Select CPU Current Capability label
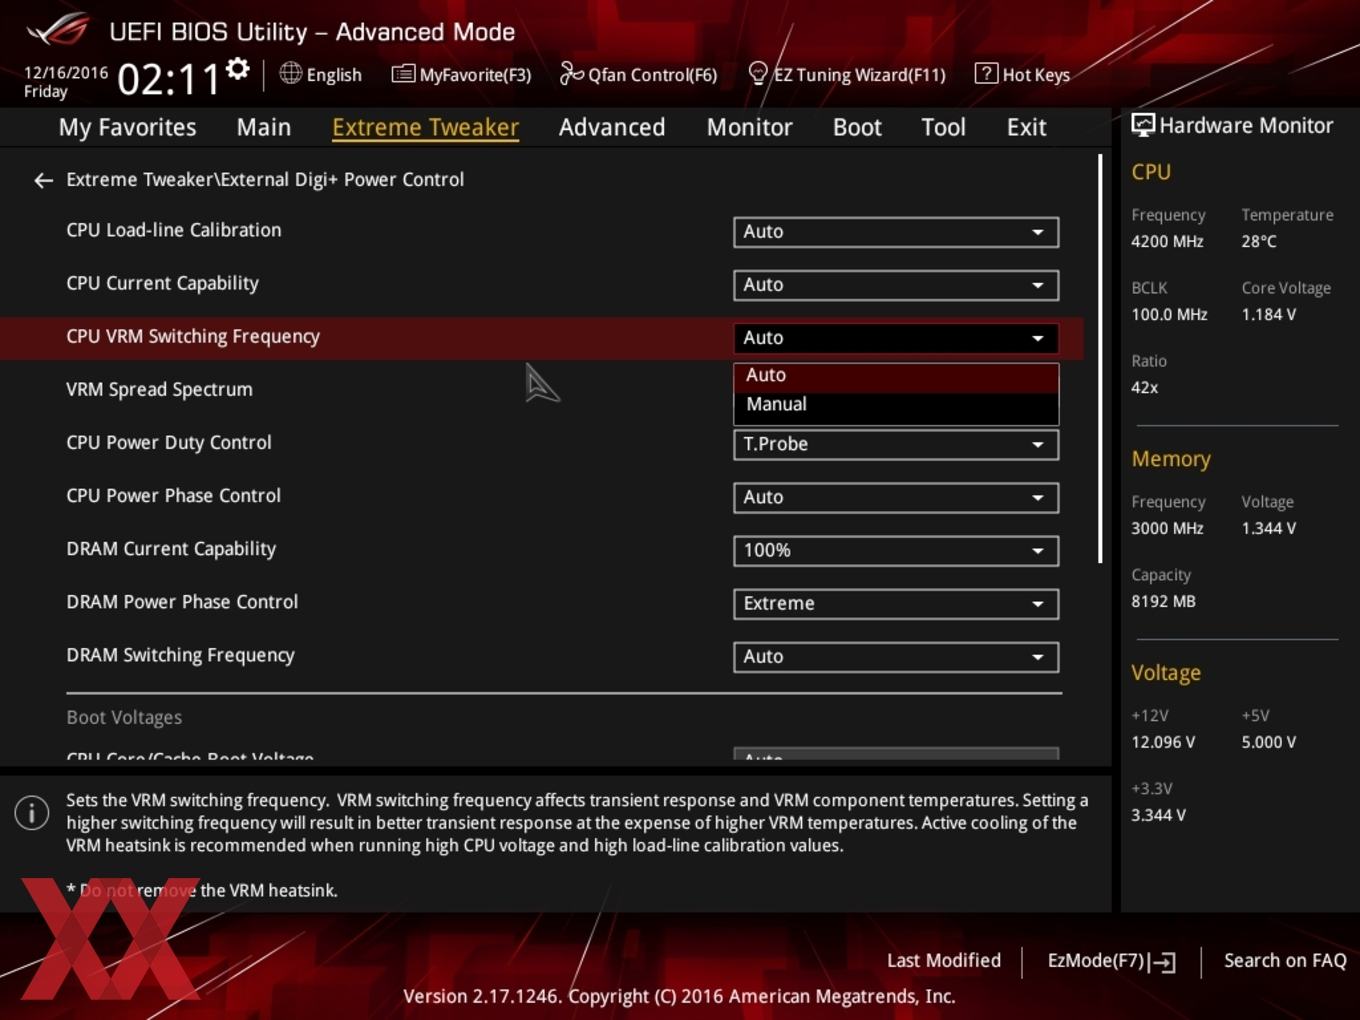1360x1020 pixels. [x=162, y=283]
